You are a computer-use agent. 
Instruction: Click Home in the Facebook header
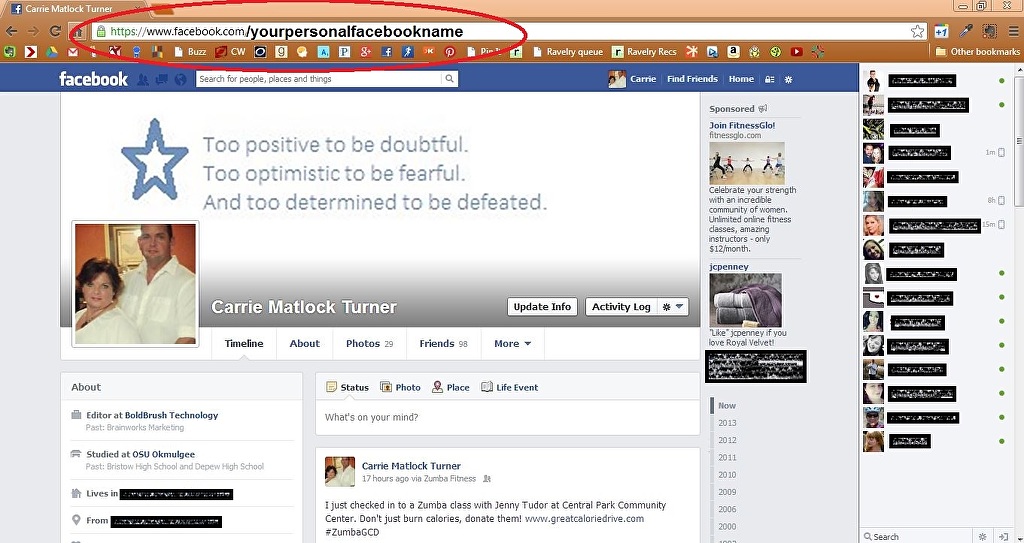click(x=741, y=79)
